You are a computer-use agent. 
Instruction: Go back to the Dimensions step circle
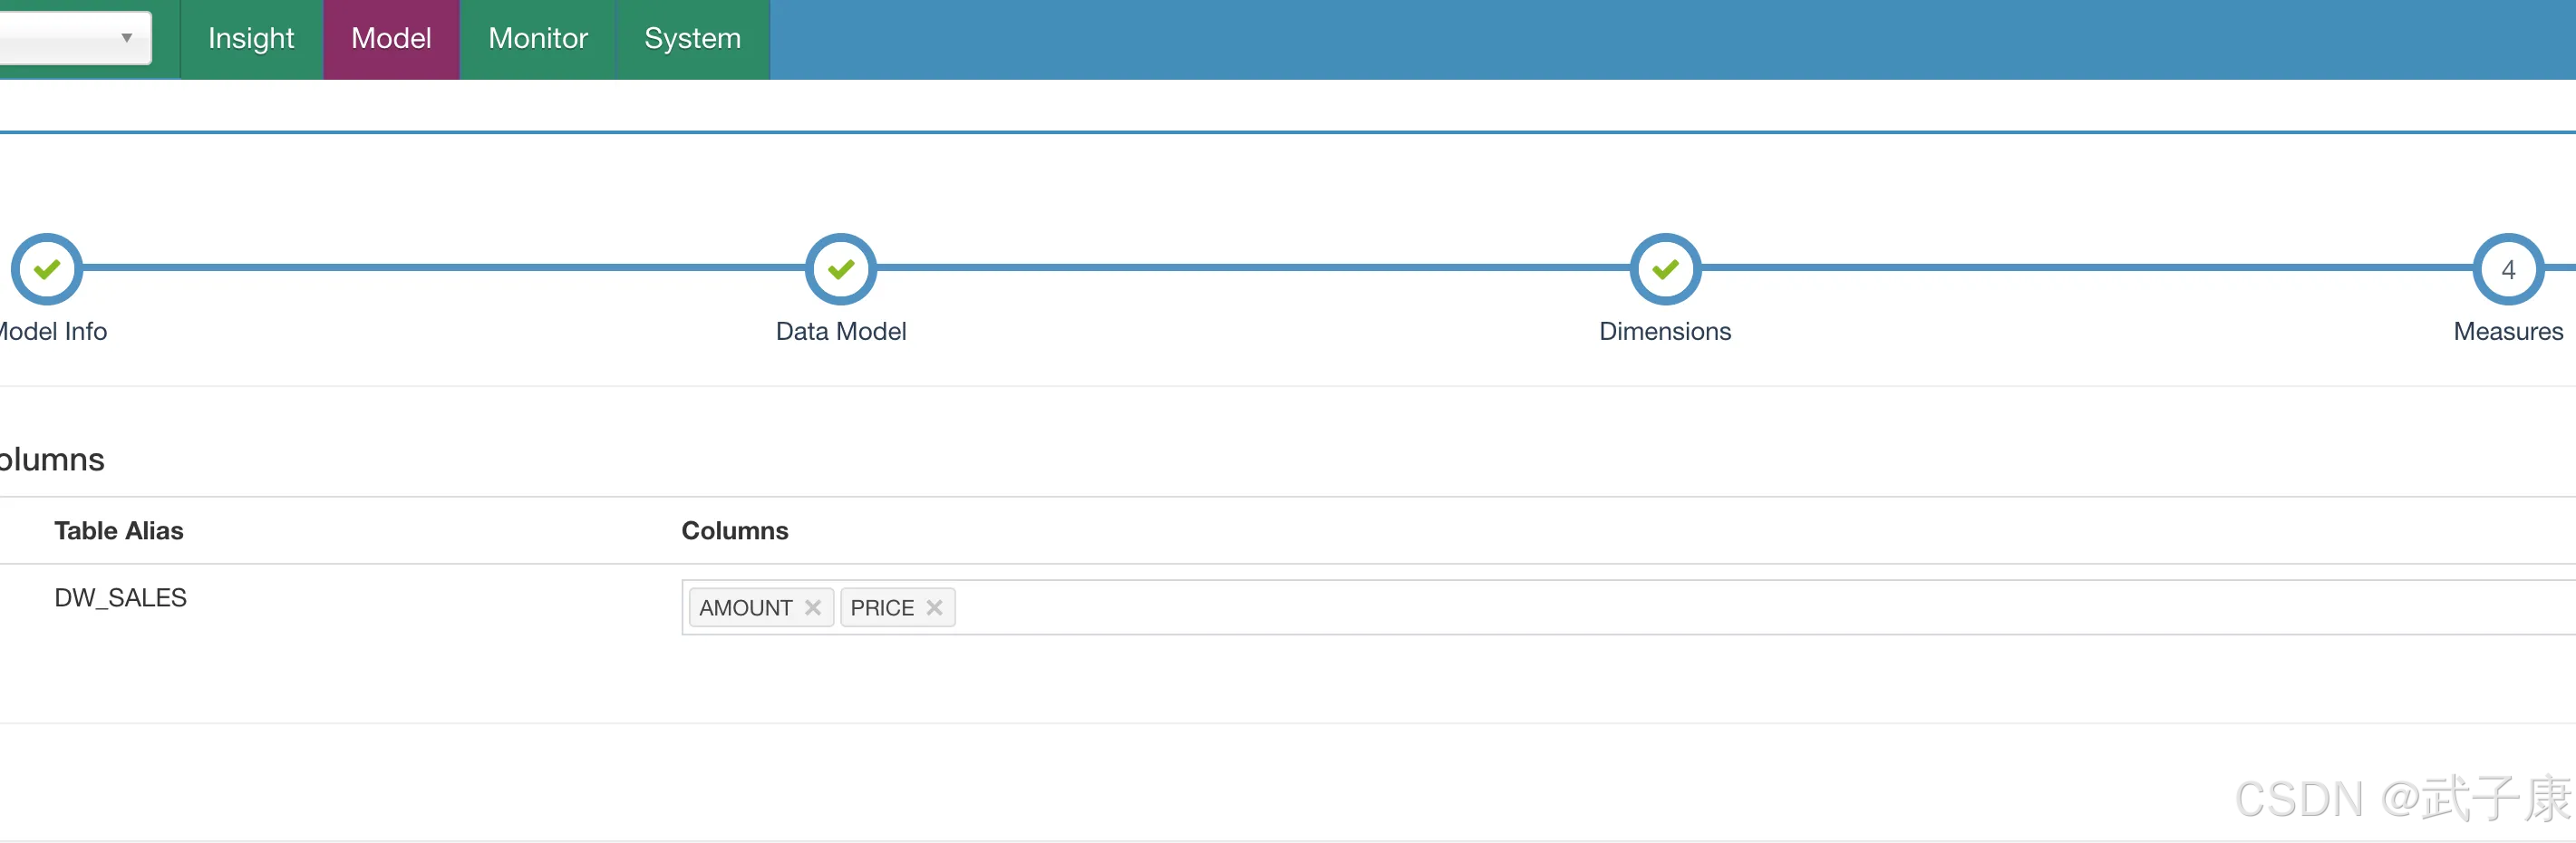coord(1665,269)
